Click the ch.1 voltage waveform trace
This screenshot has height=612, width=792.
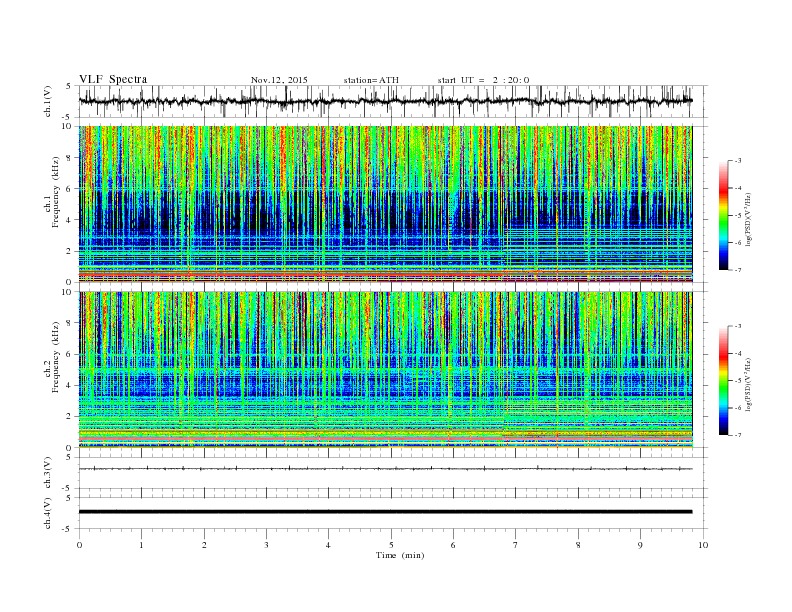point(385,101)
